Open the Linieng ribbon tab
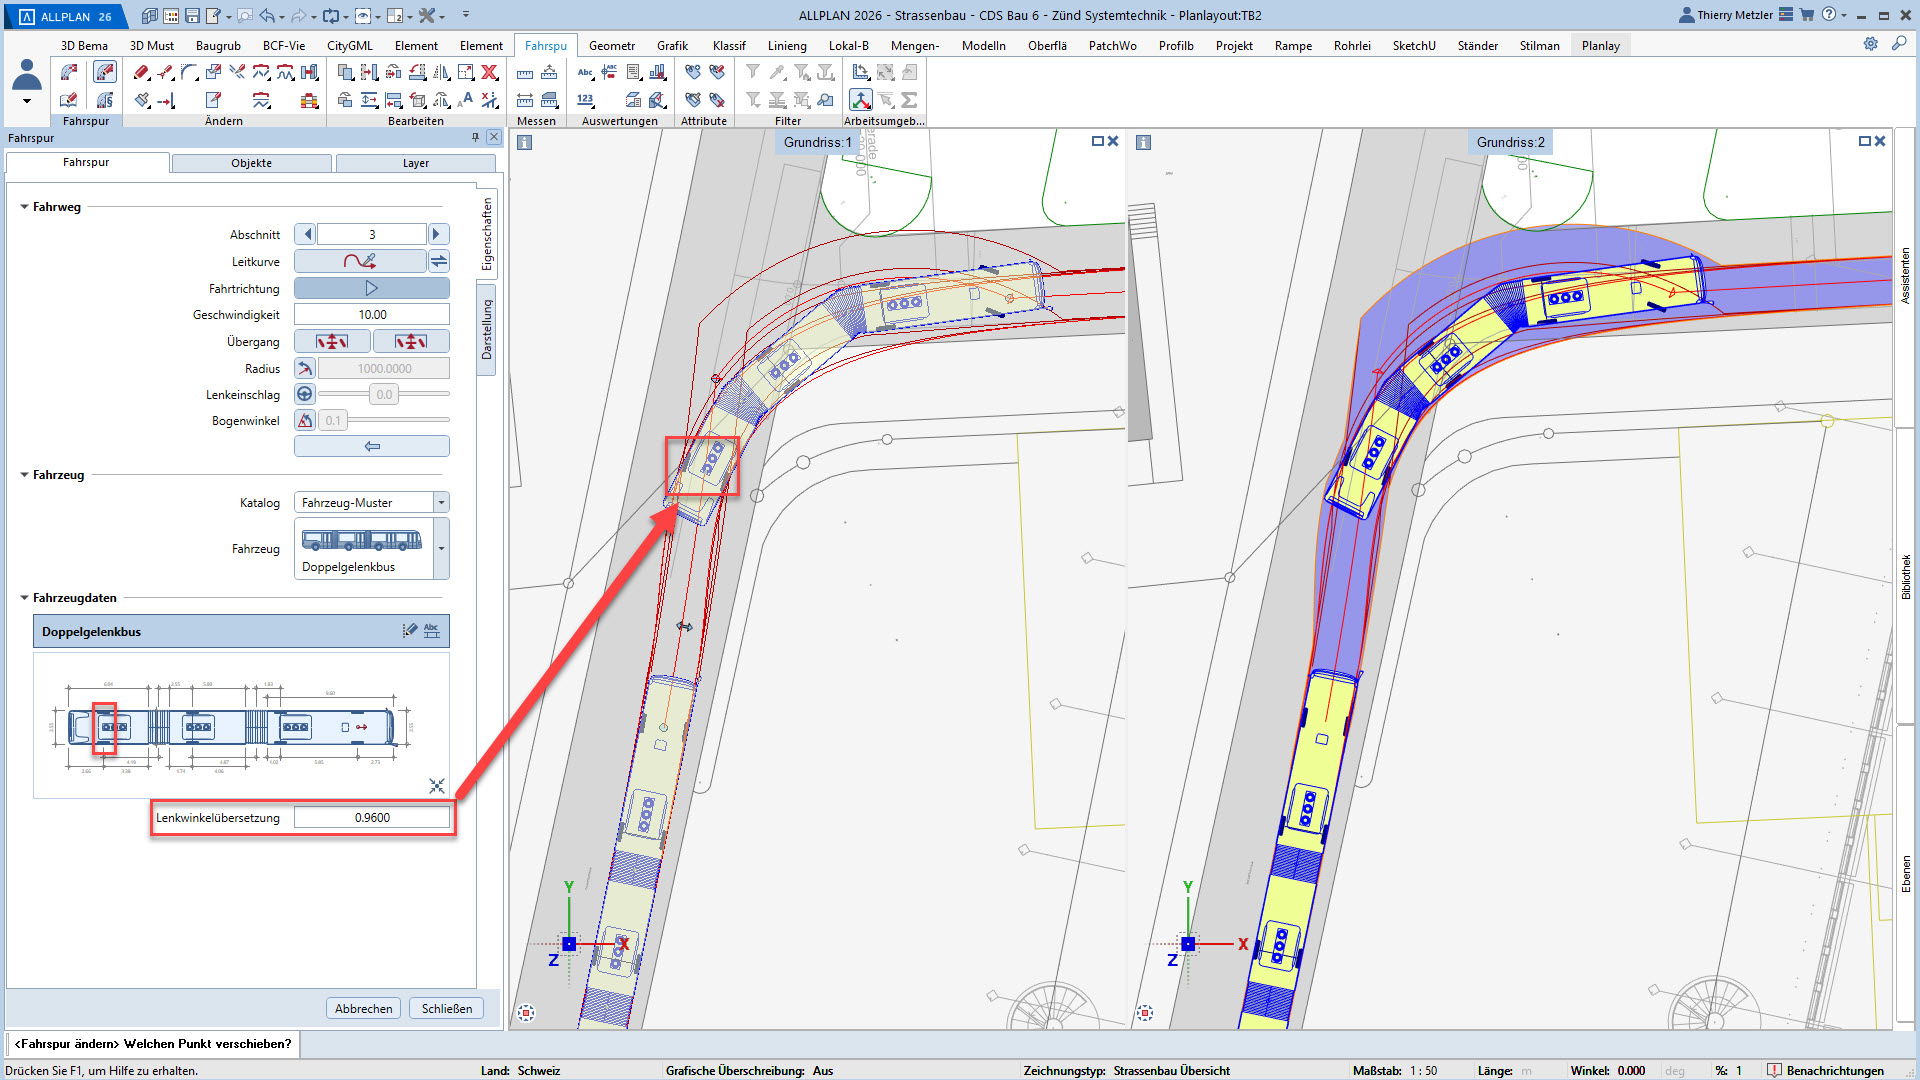 (786, 45)
